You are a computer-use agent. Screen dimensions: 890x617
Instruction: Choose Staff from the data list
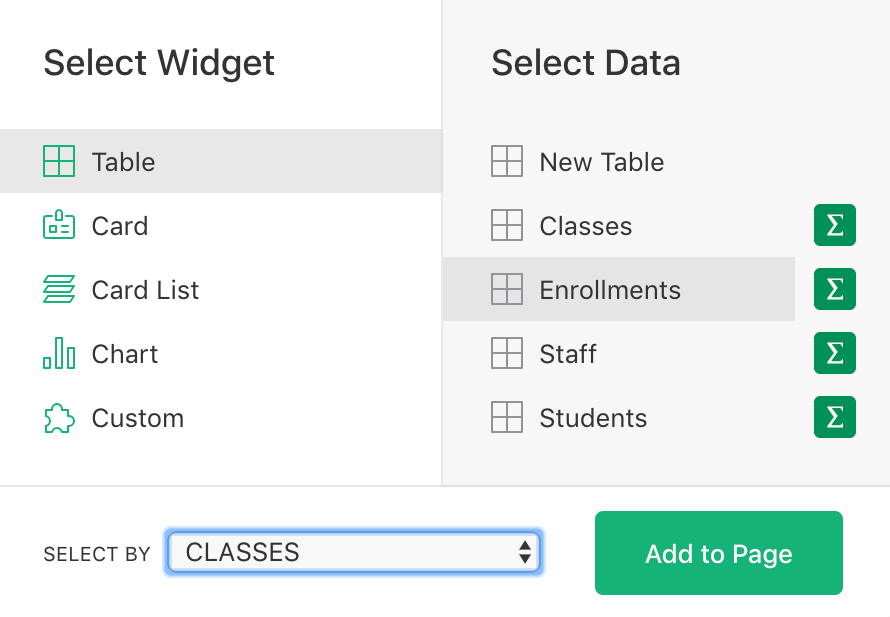tap(570, 353)
